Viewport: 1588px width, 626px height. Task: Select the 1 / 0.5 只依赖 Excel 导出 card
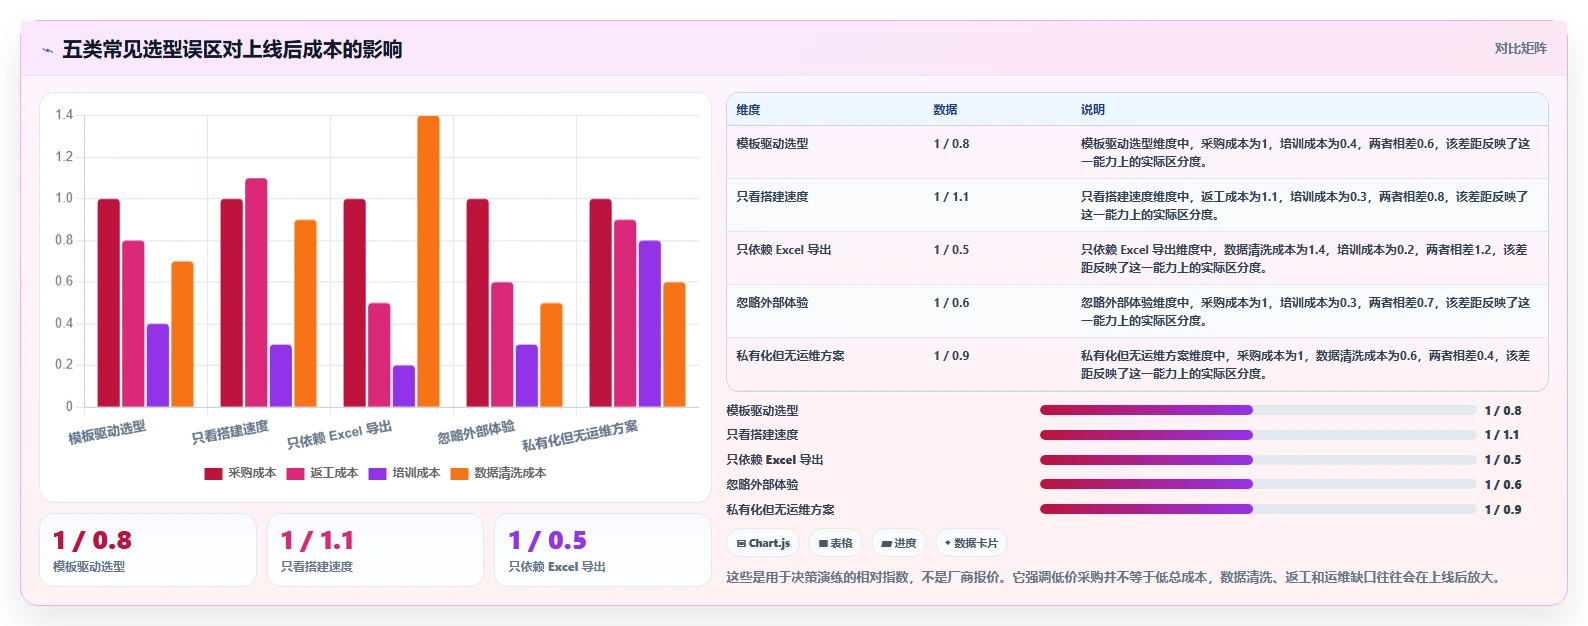click(x=603, y=550)
